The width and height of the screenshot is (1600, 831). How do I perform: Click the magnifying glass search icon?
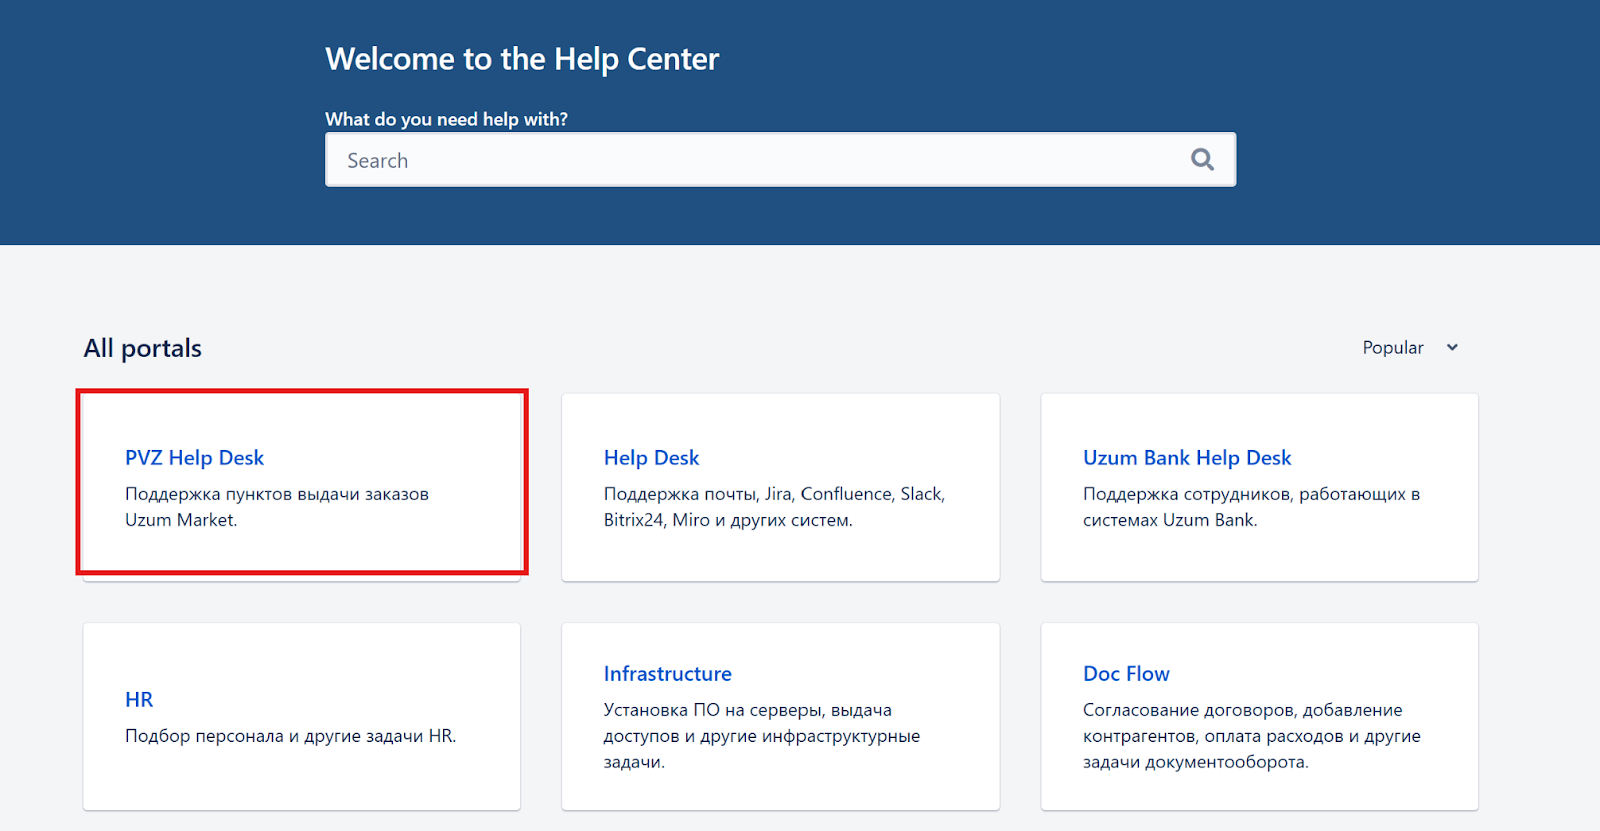tap(1202, 160)
